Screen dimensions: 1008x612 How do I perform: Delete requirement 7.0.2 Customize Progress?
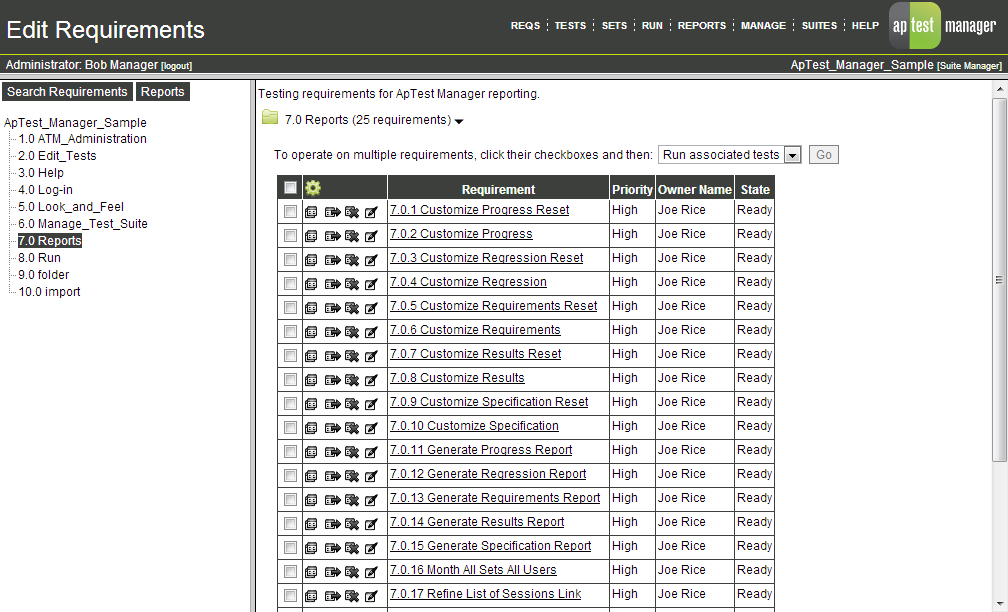point(352,236)
